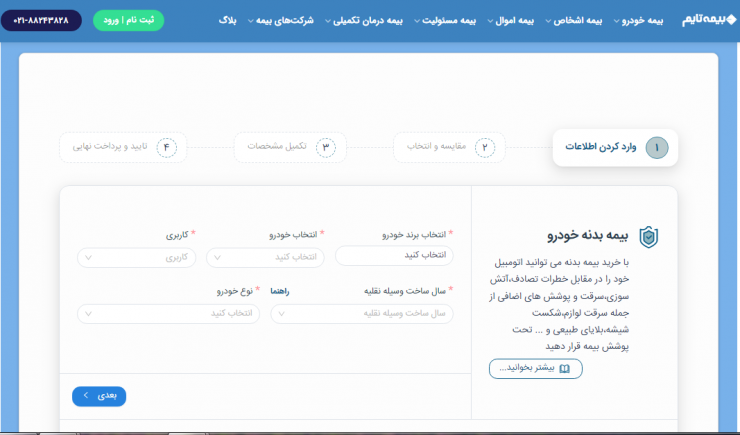Click the تایید و پرداخت نهایی step label
This screenshot has width=740, height=435.
coord(110,146)
